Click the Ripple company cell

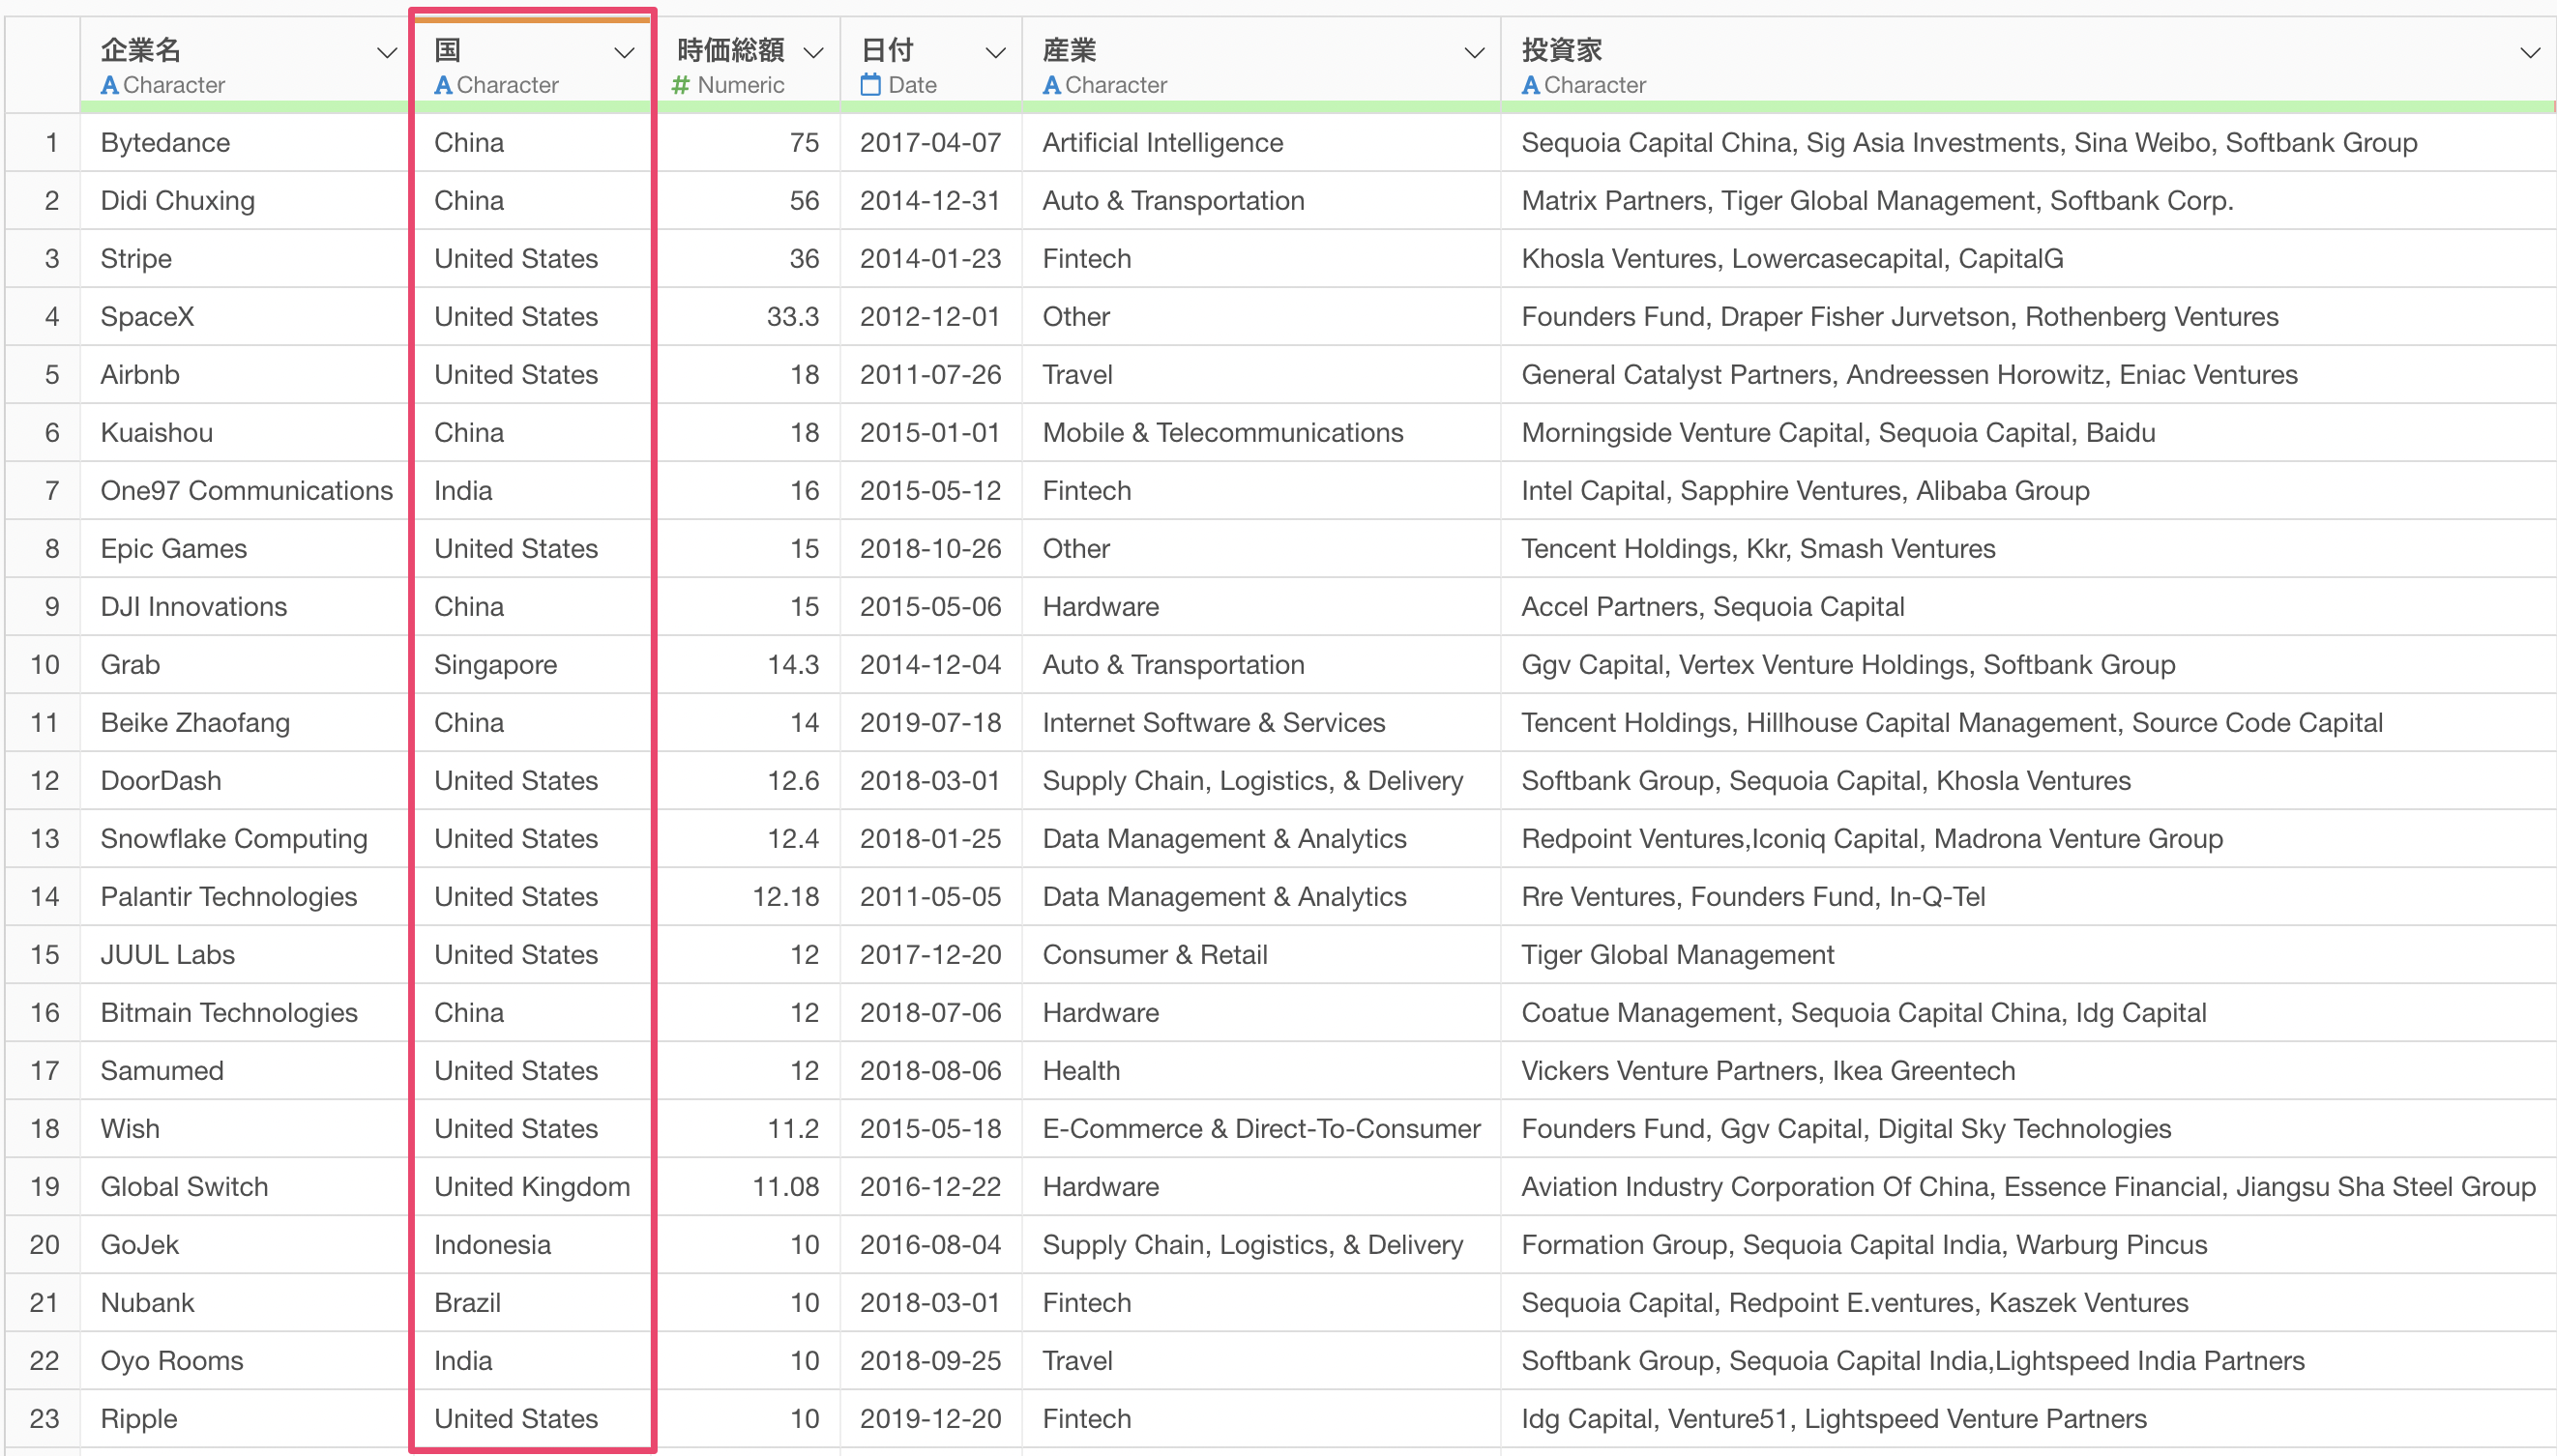(x=245, y=1419)
